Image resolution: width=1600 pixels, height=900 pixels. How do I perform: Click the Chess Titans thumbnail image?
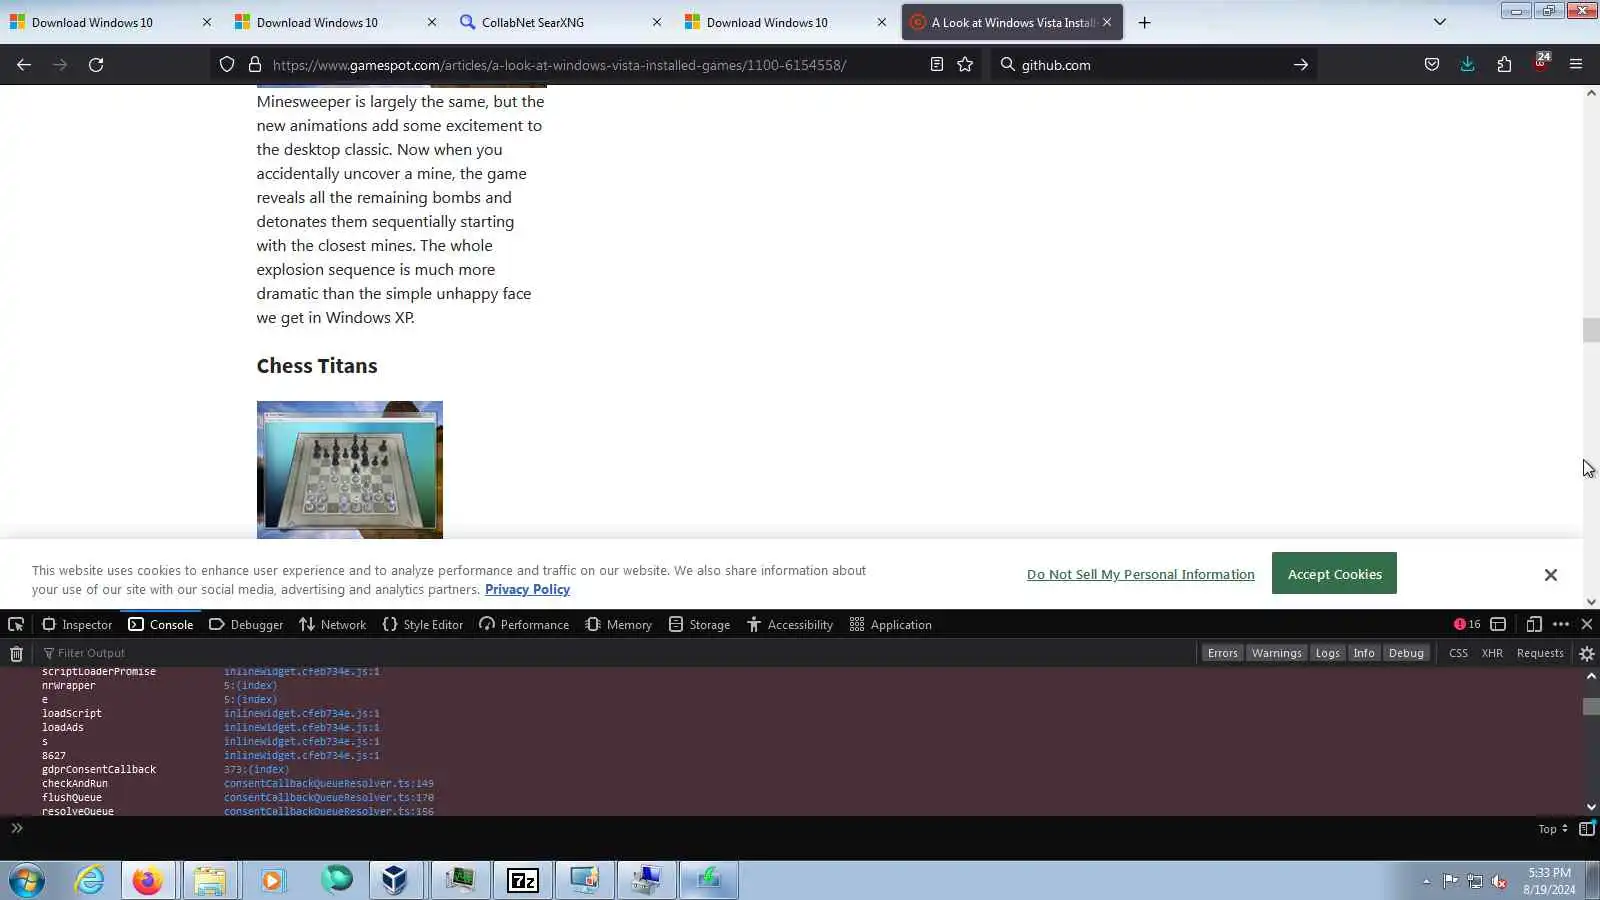(x=349, y=470)
